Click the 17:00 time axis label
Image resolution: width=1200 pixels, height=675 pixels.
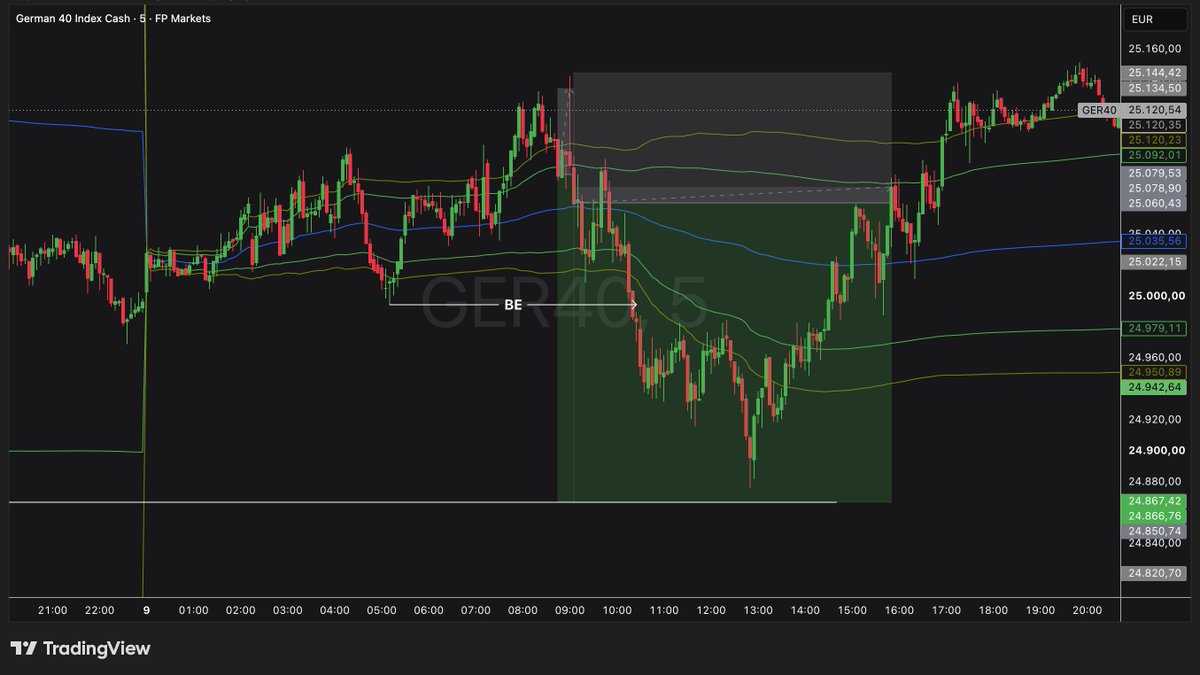(x=946, y=610)
